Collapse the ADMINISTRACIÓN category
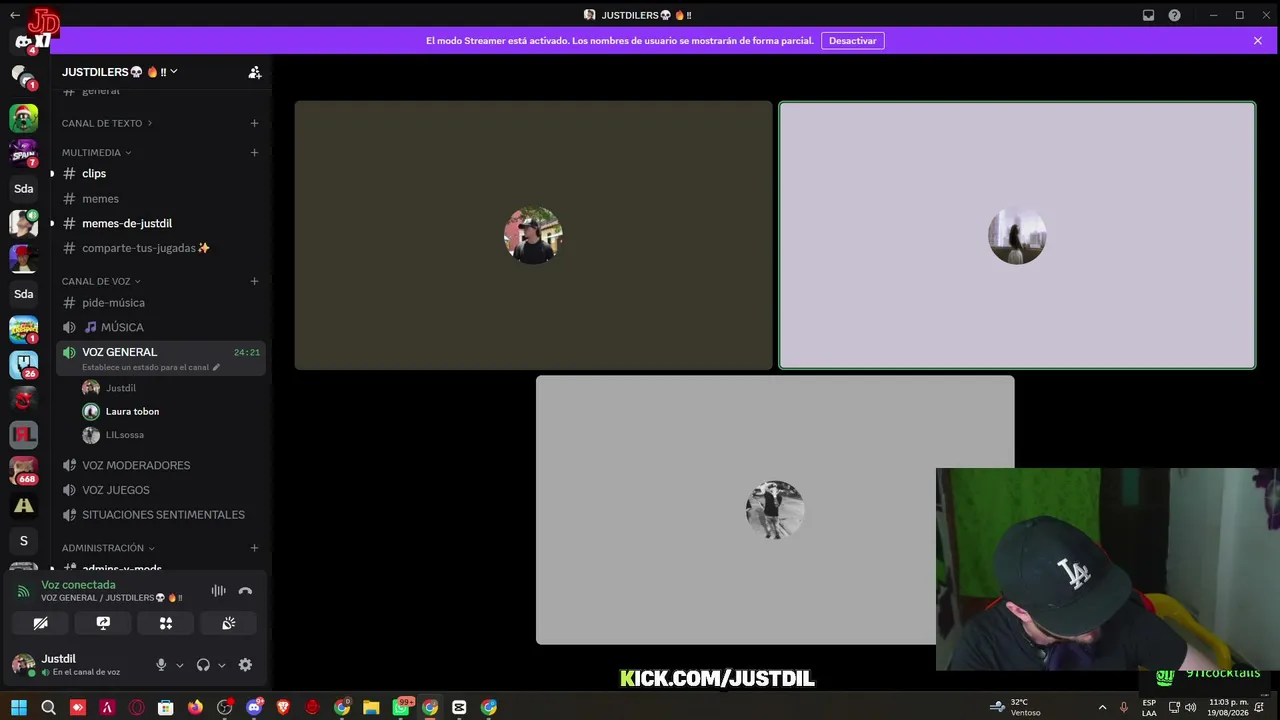Screen dimensions: 1280x720 [x=108, y=548]
